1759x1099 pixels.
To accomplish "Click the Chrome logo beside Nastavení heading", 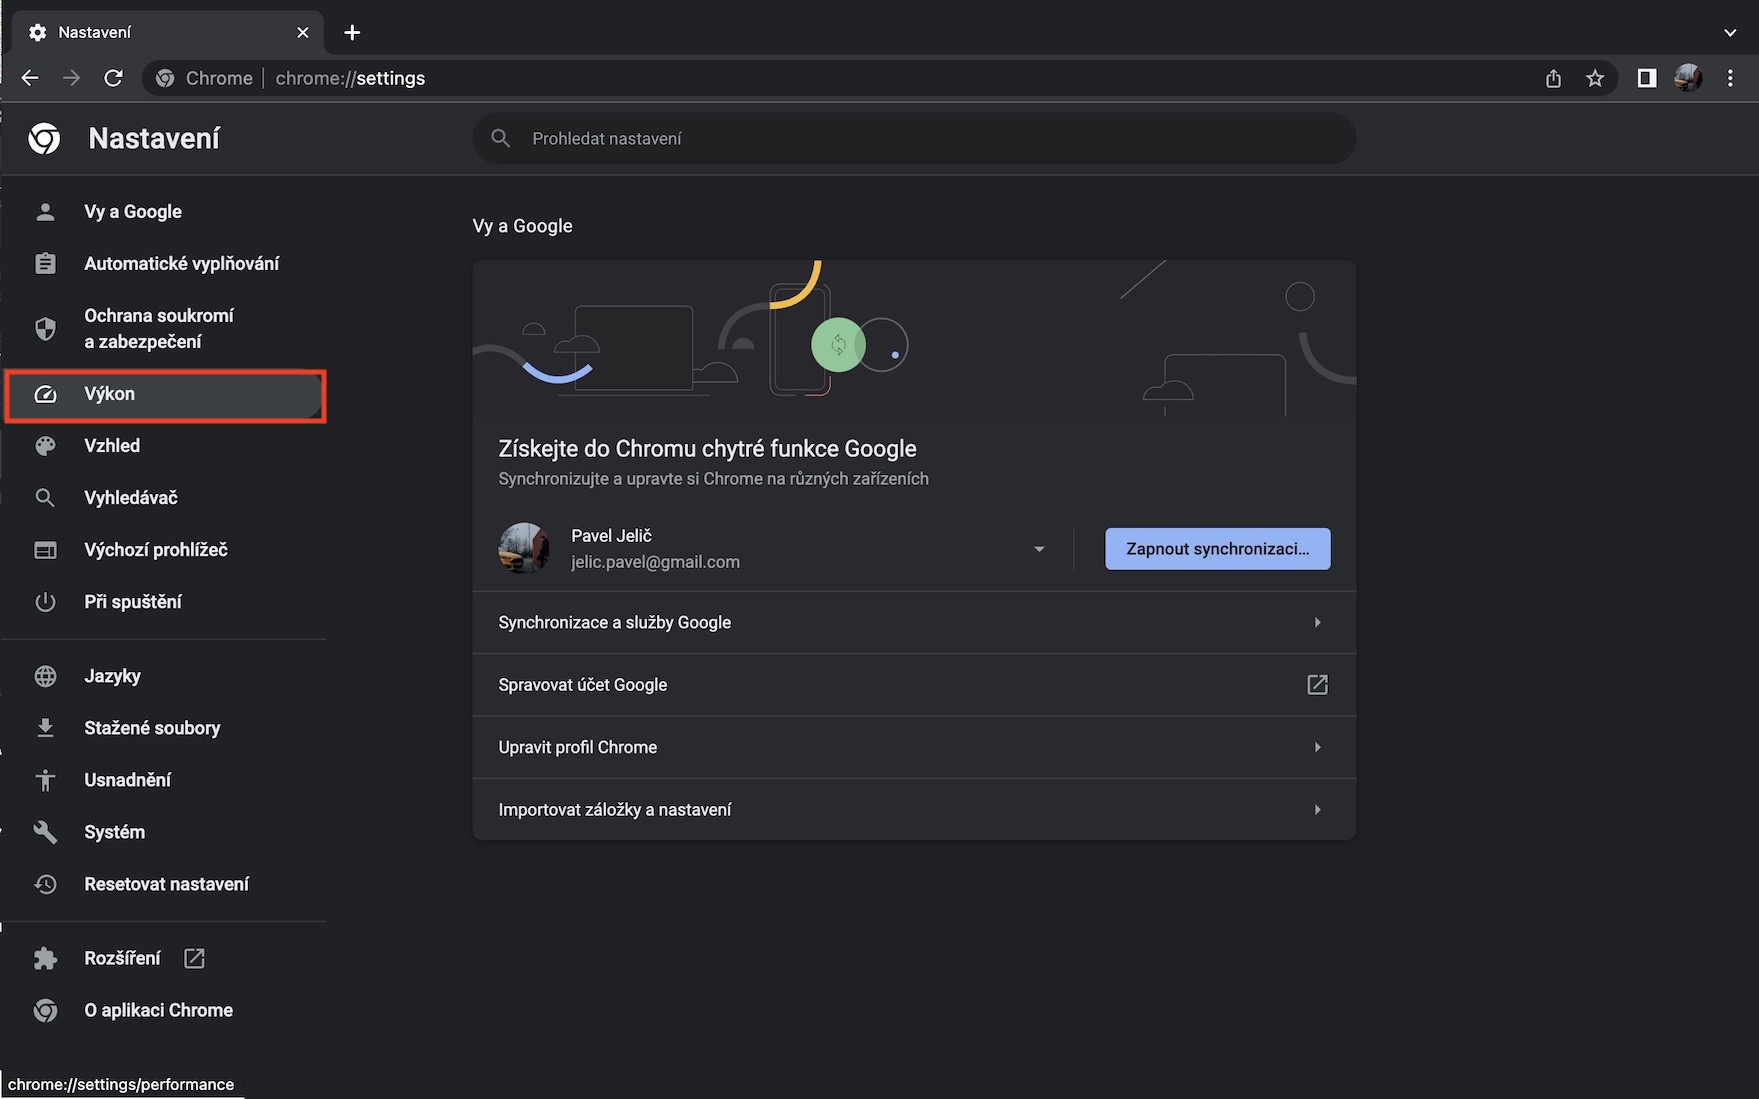I will [44, 138].
